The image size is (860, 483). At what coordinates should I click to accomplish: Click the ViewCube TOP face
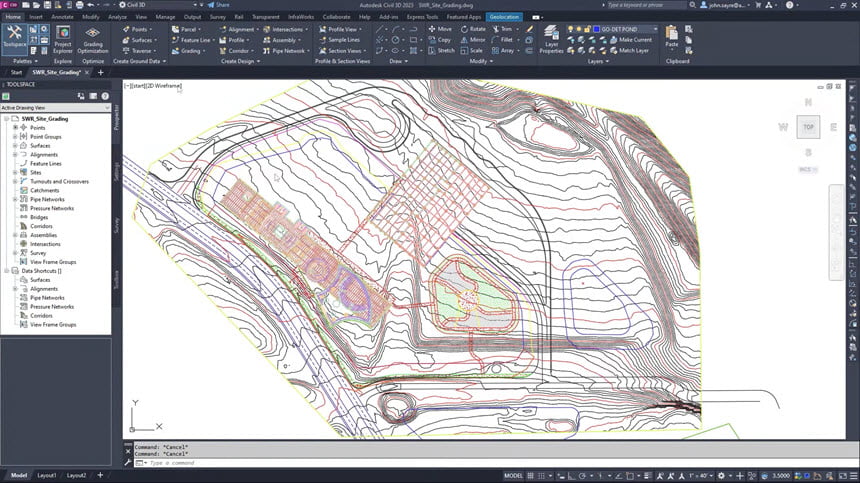pos(808,127)
